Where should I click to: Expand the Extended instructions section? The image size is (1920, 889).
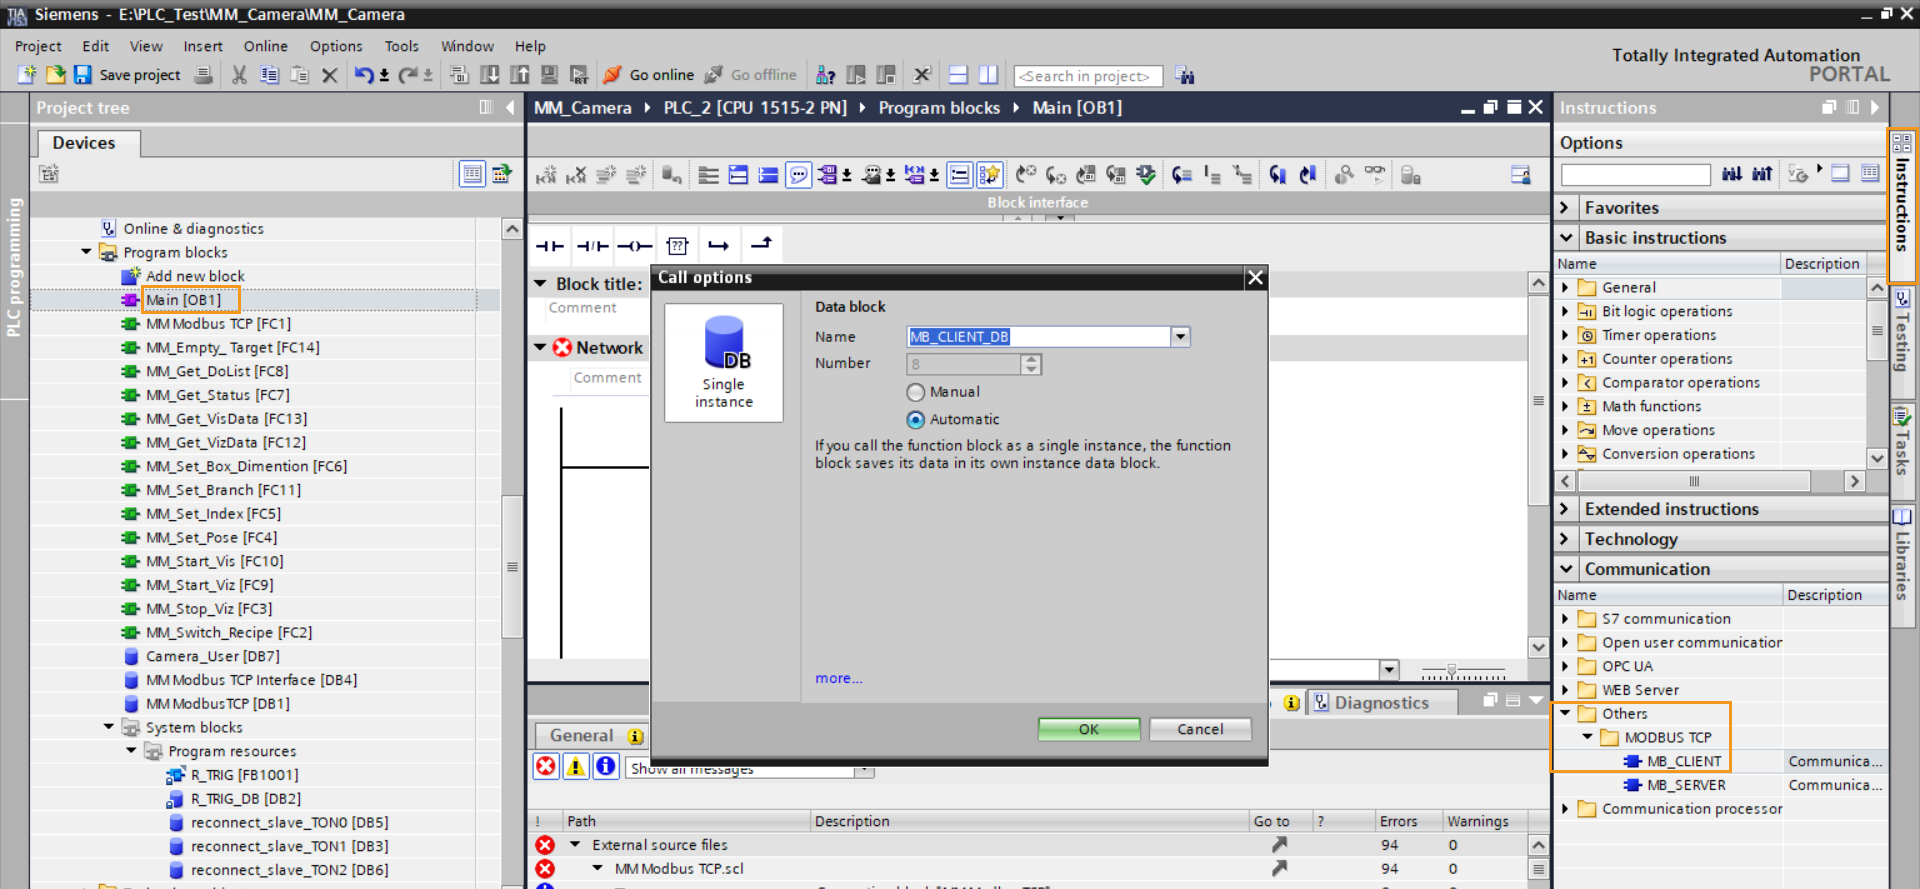point(1566,509)
